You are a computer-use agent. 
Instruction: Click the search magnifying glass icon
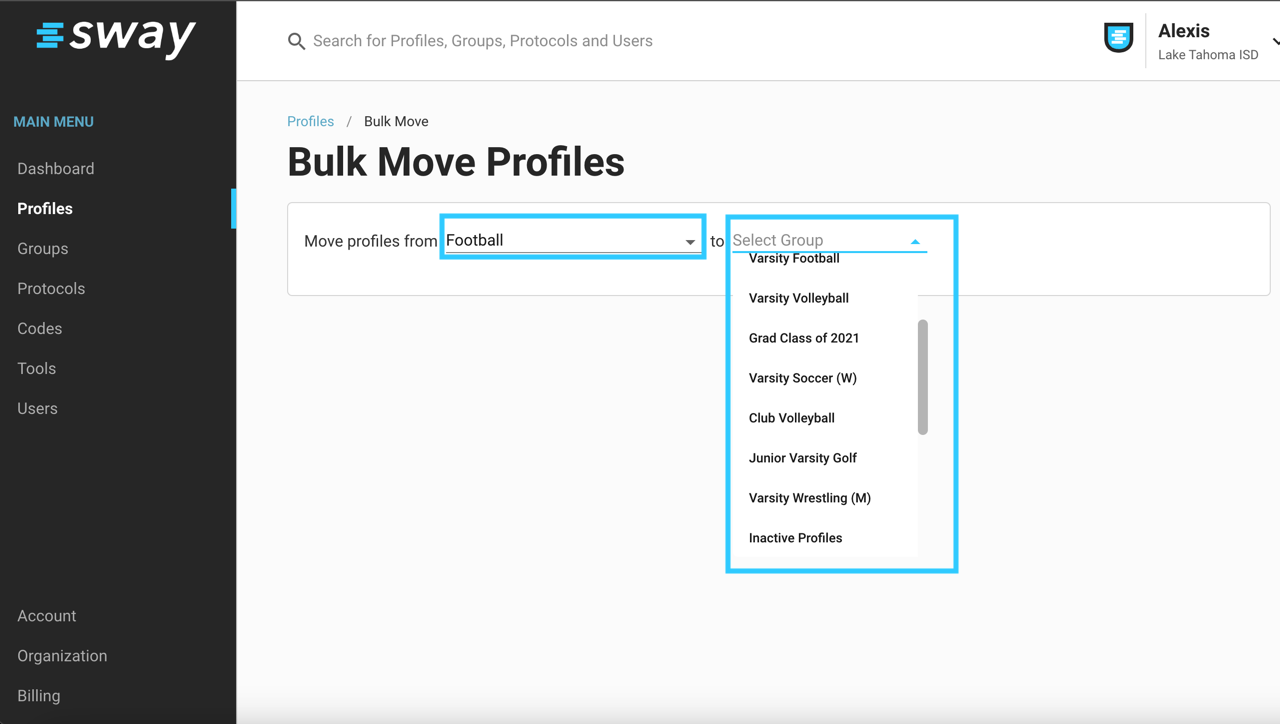(x=296, y=41)
